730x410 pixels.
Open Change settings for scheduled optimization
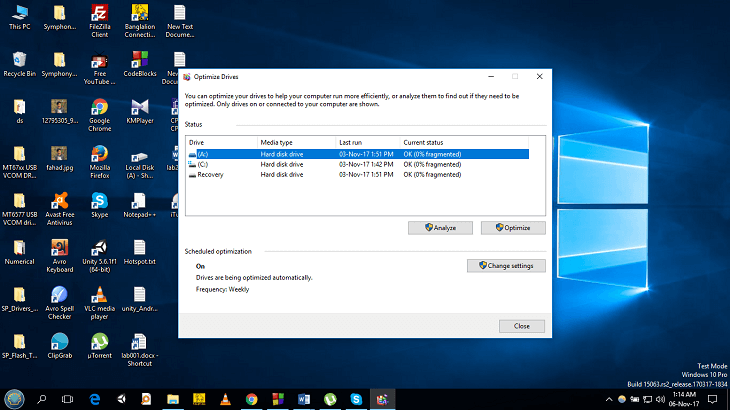point(507,266)
